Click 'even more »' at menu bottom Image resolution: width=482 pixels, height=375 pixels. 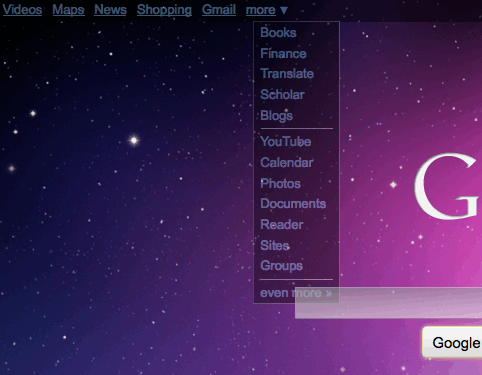tap(296, 293)
